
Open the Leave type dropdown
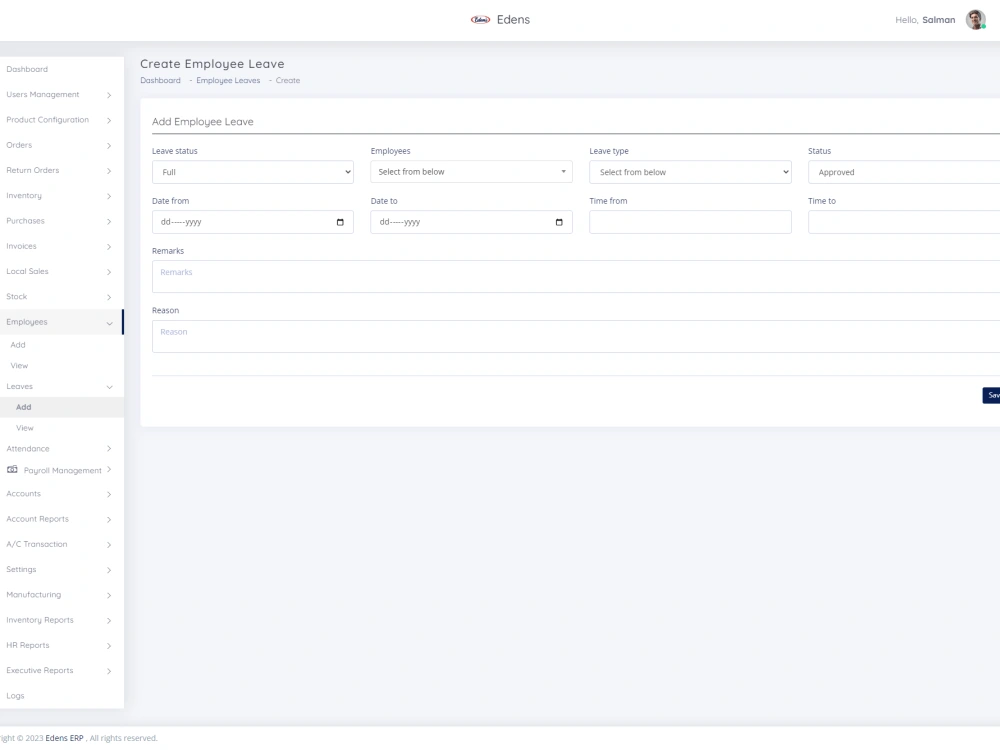pyautogui.click(x=690, y=172)
